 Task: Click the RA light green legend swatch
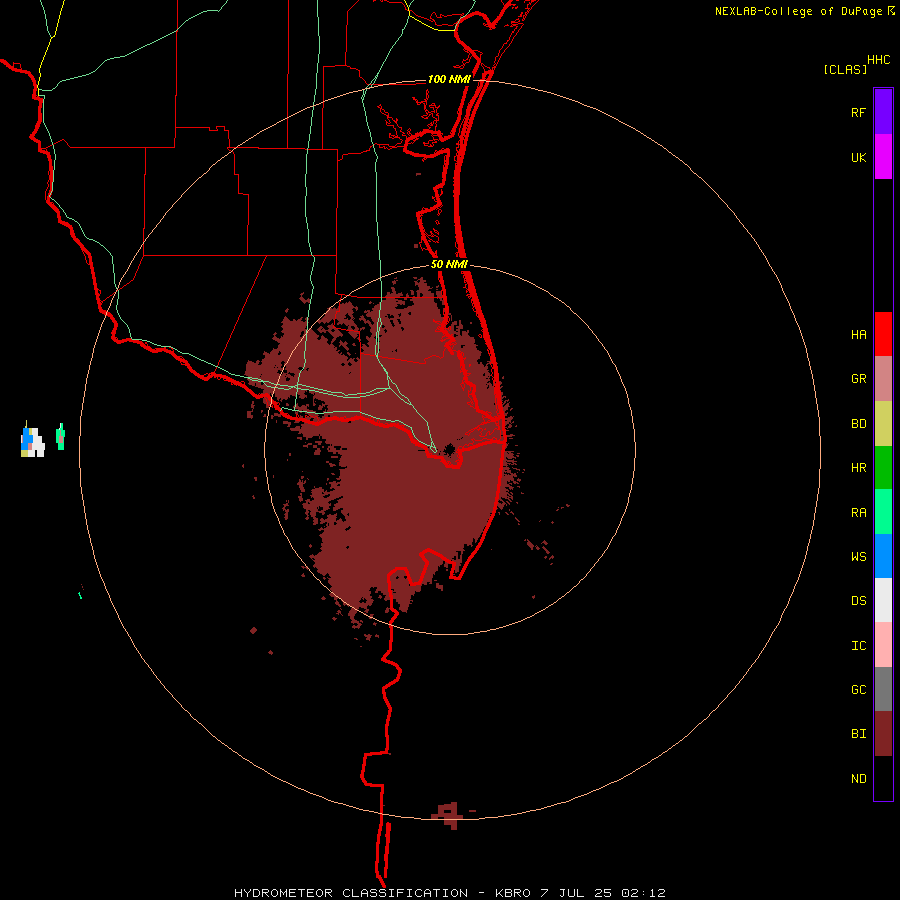(x=883, y=512)
